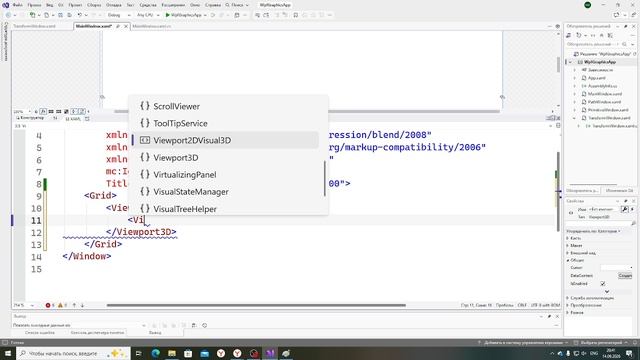Collapse the Общие properties category
This screenshot has height=360, width=640.
568,260
